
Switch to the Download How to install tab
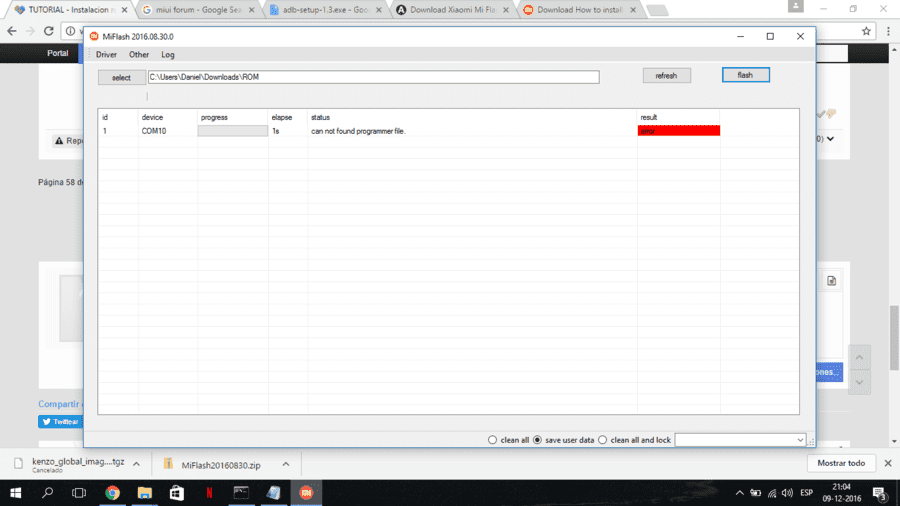[580, 10]
